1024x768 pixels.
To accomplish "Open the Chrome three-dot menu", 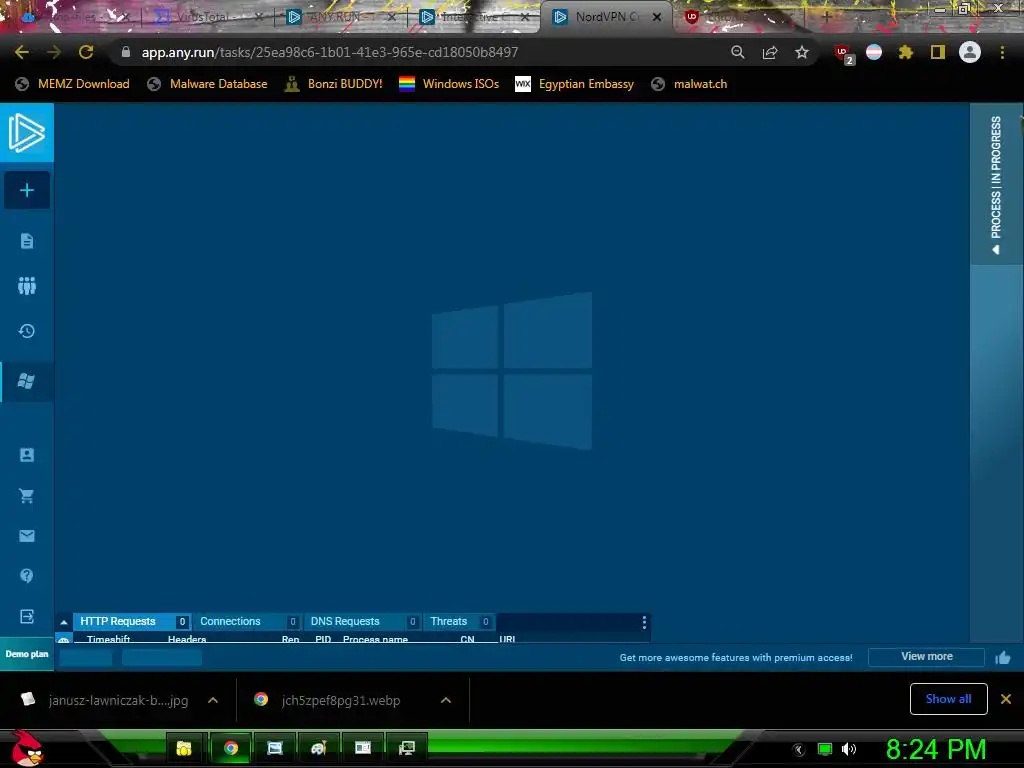I will [x=1002, y=52].
